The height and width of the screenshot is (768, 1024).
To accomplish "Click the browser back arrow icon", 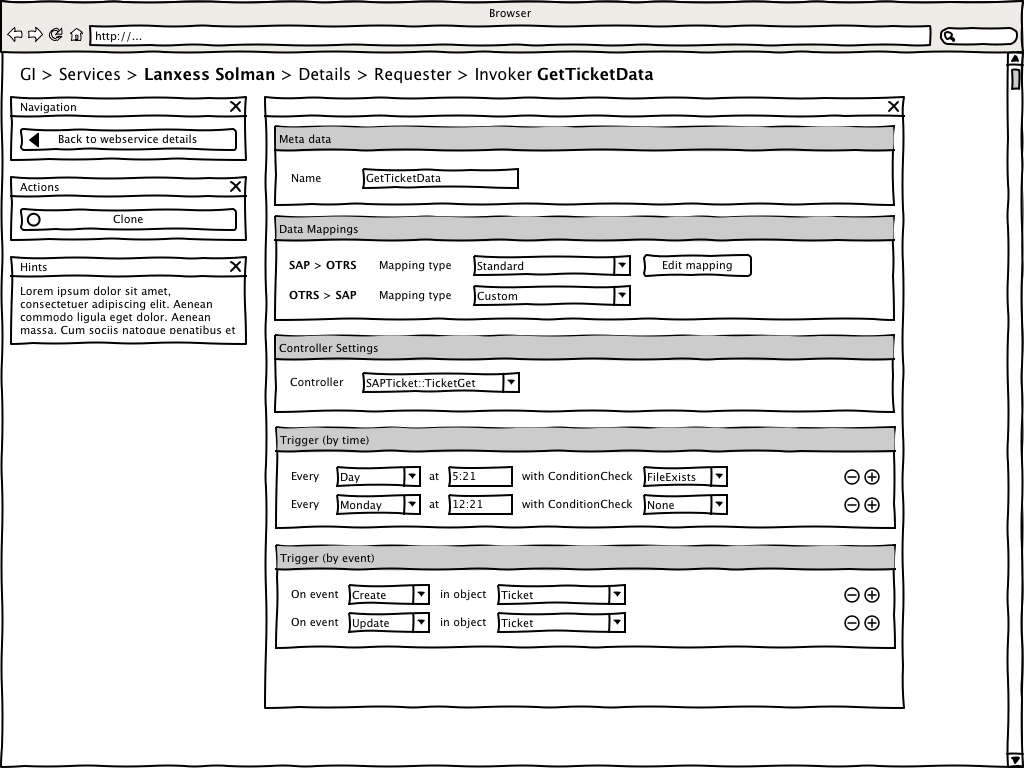I will (14, 35).
